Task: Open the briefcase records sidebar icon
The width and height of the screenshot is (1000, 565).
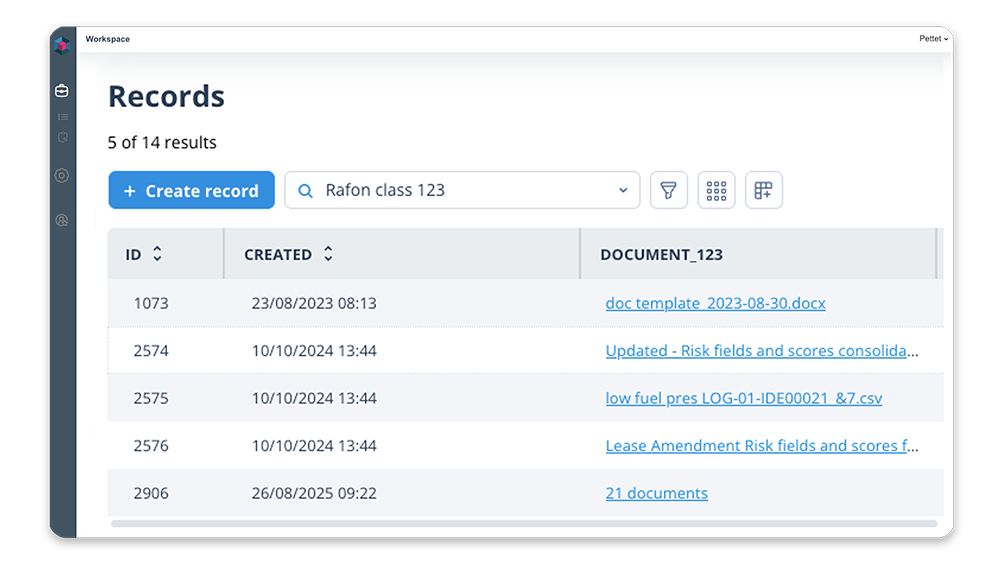Action: (62, 91)
